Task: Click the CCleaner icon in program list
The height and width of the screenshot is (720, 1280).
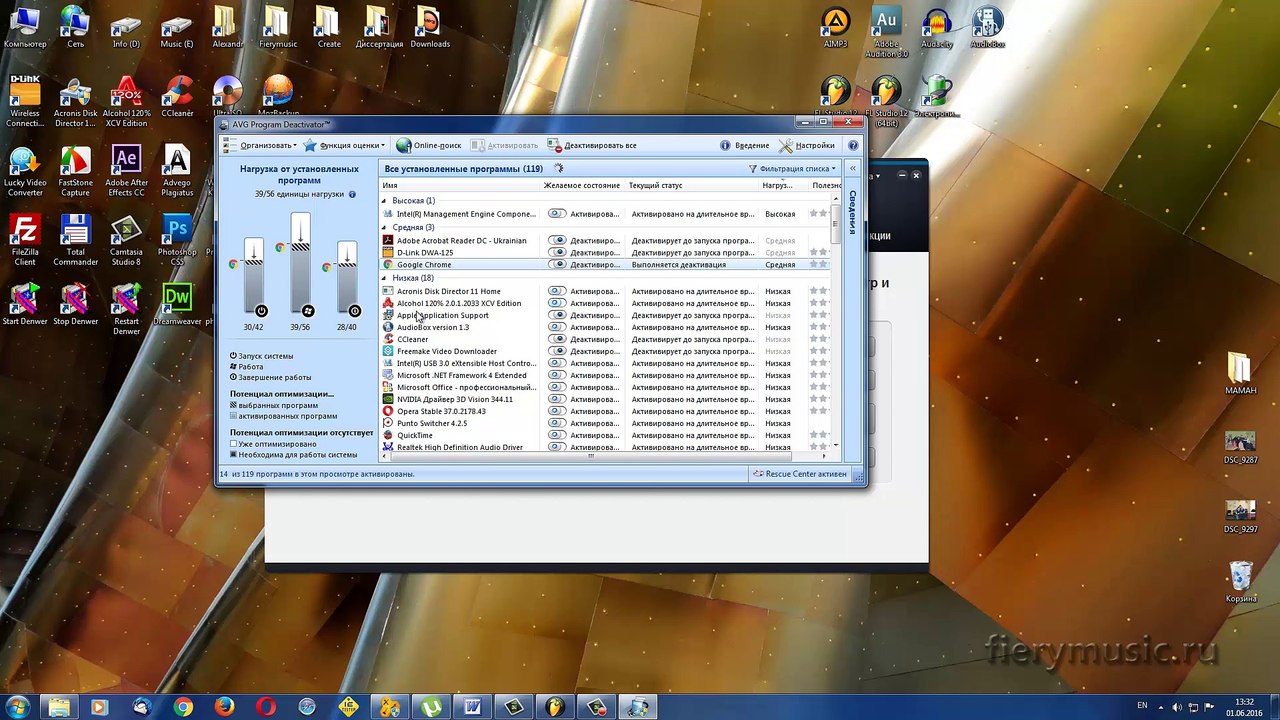Action: [x=388, y=339]
